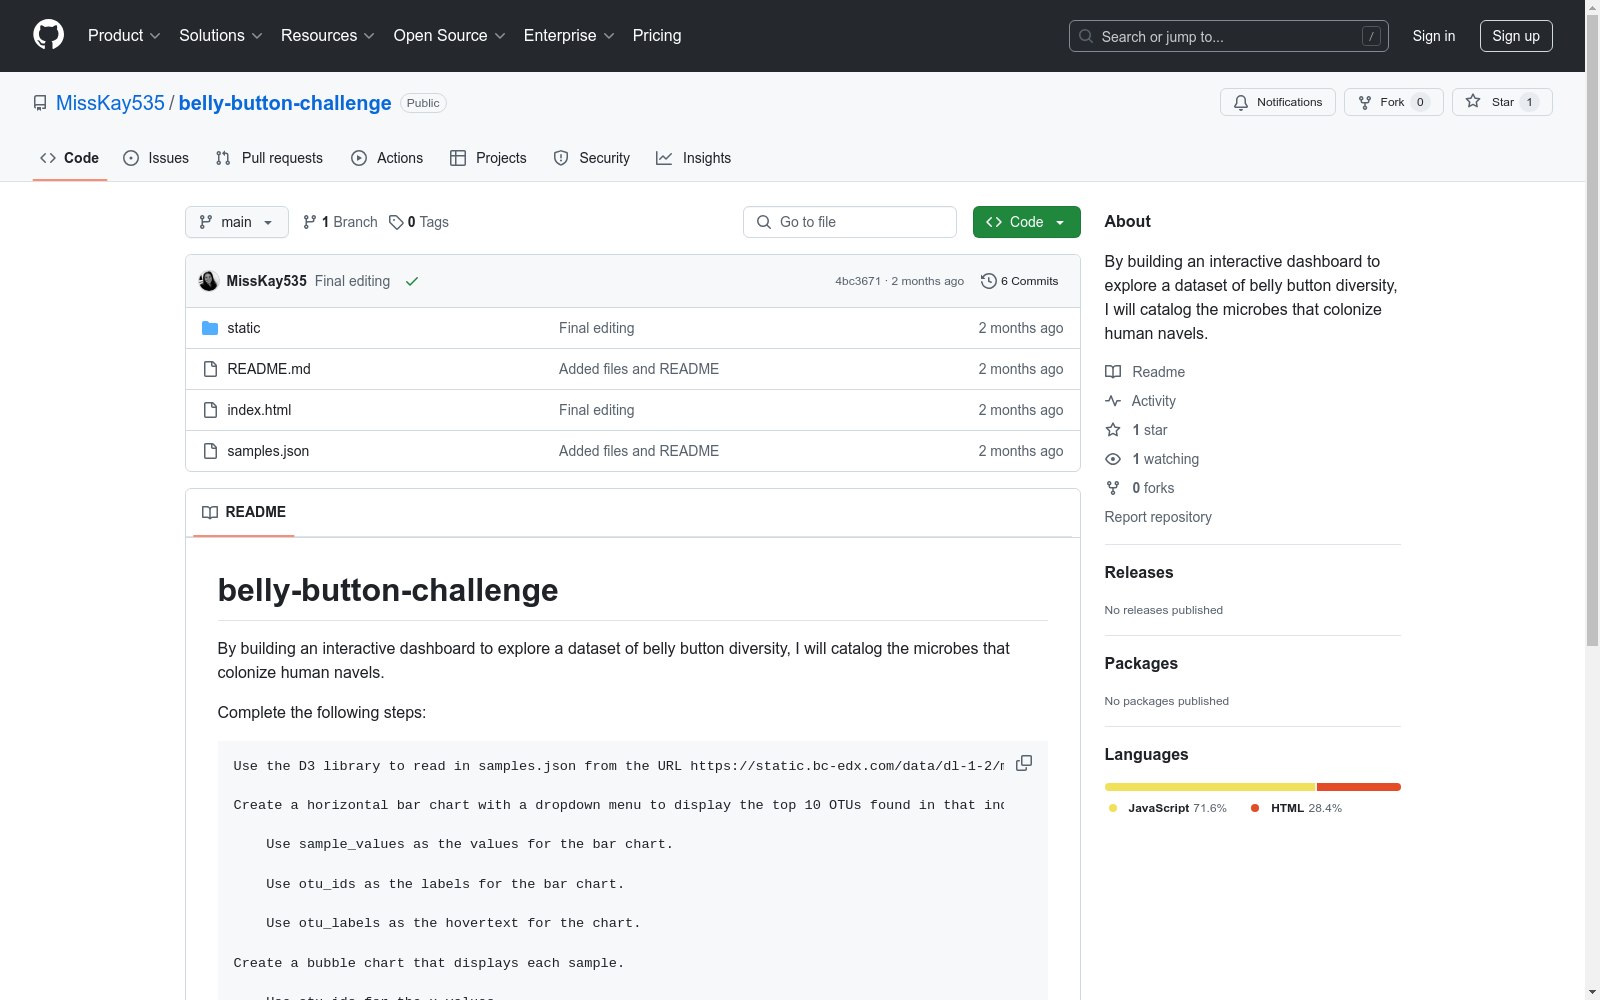Image resolution: width=1600 pixels, height=1000 pixels.
Task: Click in the Go to file field
Action: 850,222
